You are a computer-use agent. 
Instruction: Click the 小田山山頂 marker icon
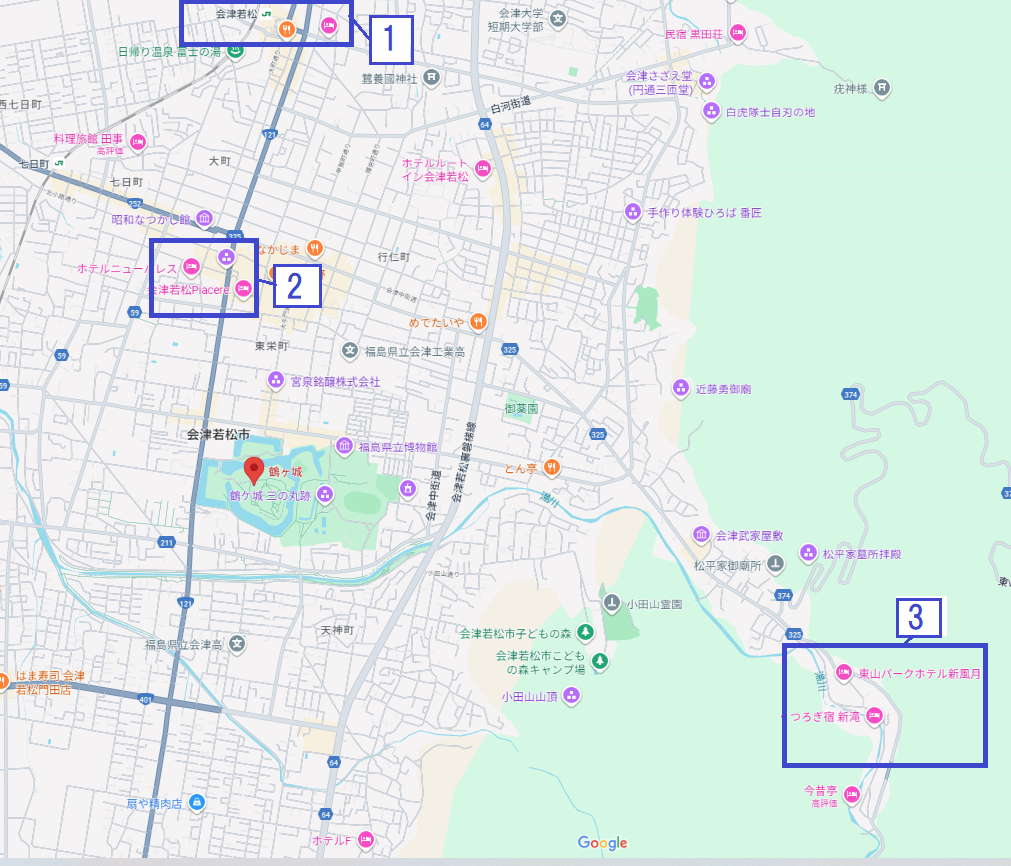[x=571, y=696]
